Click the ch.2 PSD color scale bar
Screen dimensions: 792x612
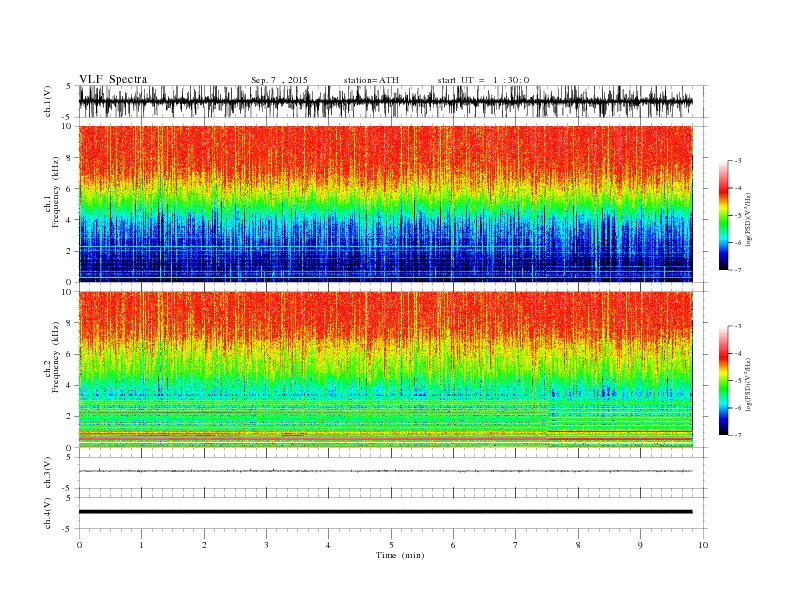pyautogui.click(x=723, y=380)
